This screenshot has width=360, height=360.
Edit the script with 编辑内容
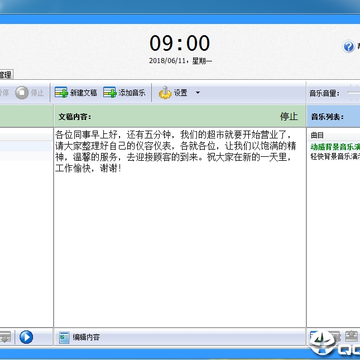pyautogui.click(x=79, y=338)
